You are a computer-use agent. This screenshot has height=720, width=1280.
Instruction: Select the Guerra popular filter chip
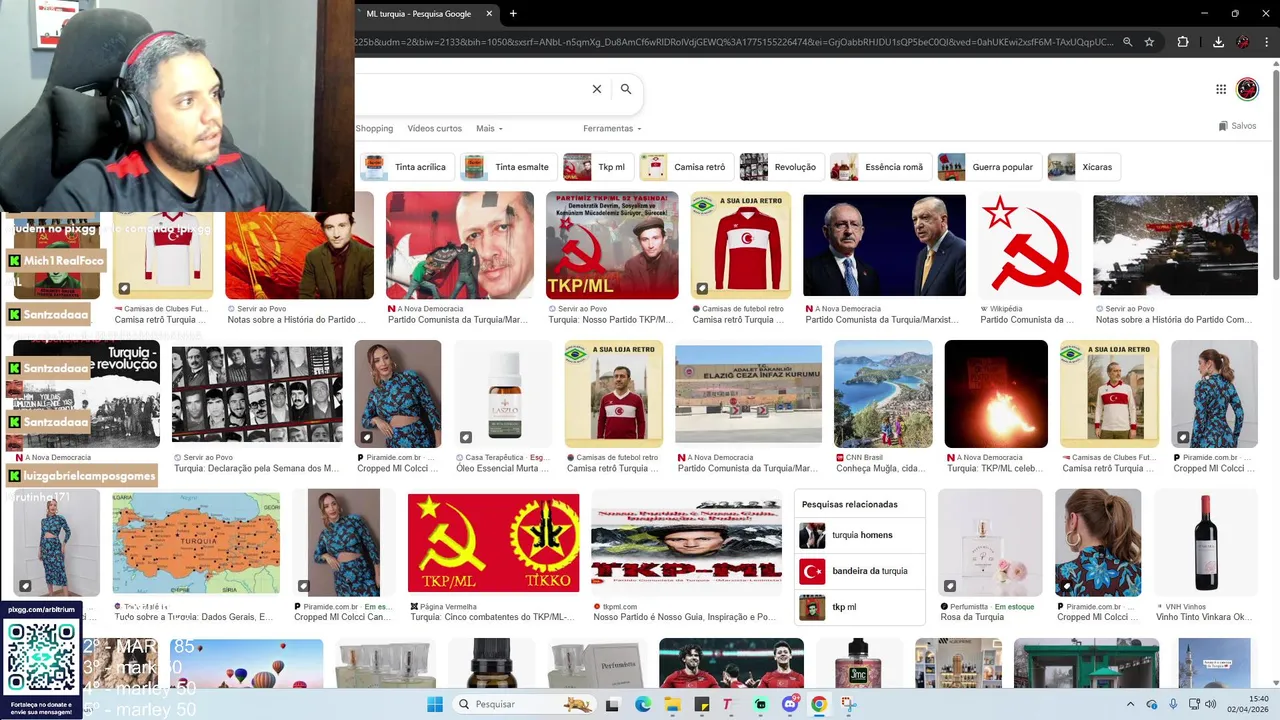point(989,167)
